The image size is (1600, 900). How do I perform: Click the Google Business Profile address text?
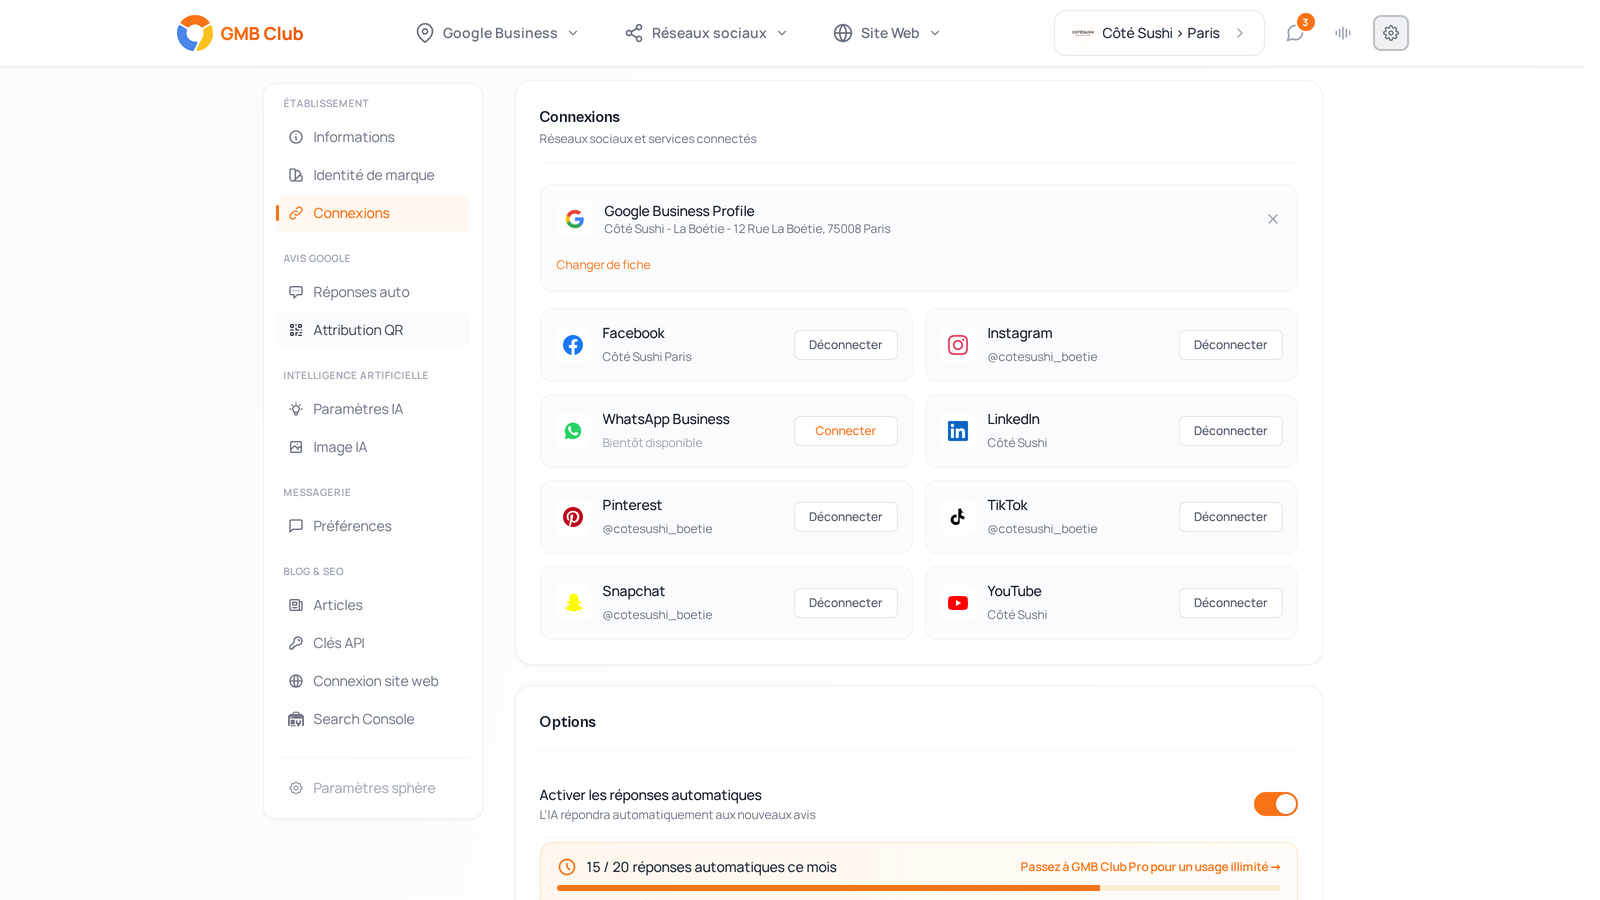pyautogui.click(x=747, y=229)
